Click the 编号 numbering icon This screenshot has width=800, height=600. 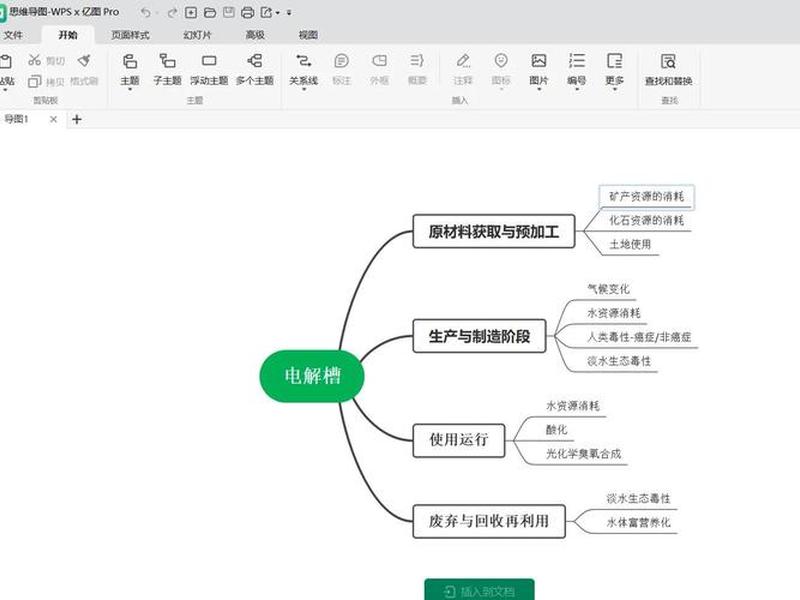tap(577, 61)
